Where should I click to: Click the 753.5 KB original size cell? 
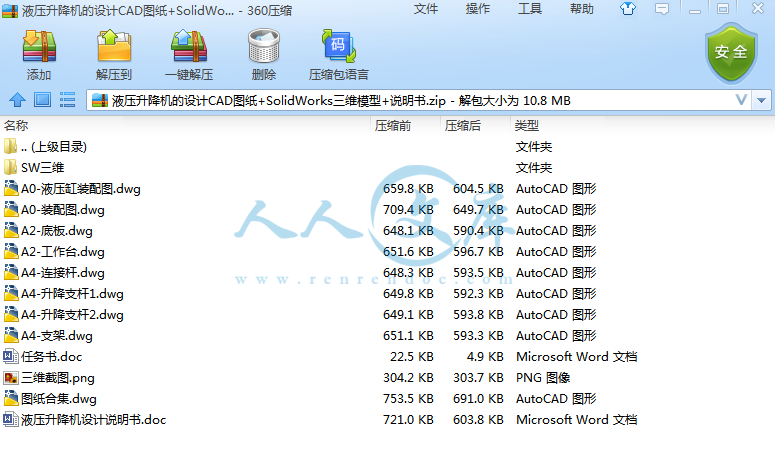coord(408,399)
